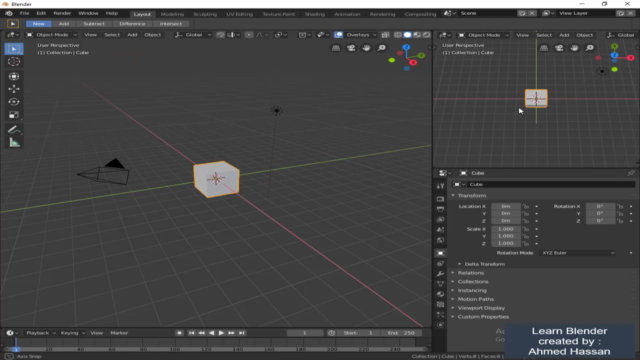Viewport: 640px width, 360px height.
Task: Open the Render properties tab
Action: (x=440, y=199)
